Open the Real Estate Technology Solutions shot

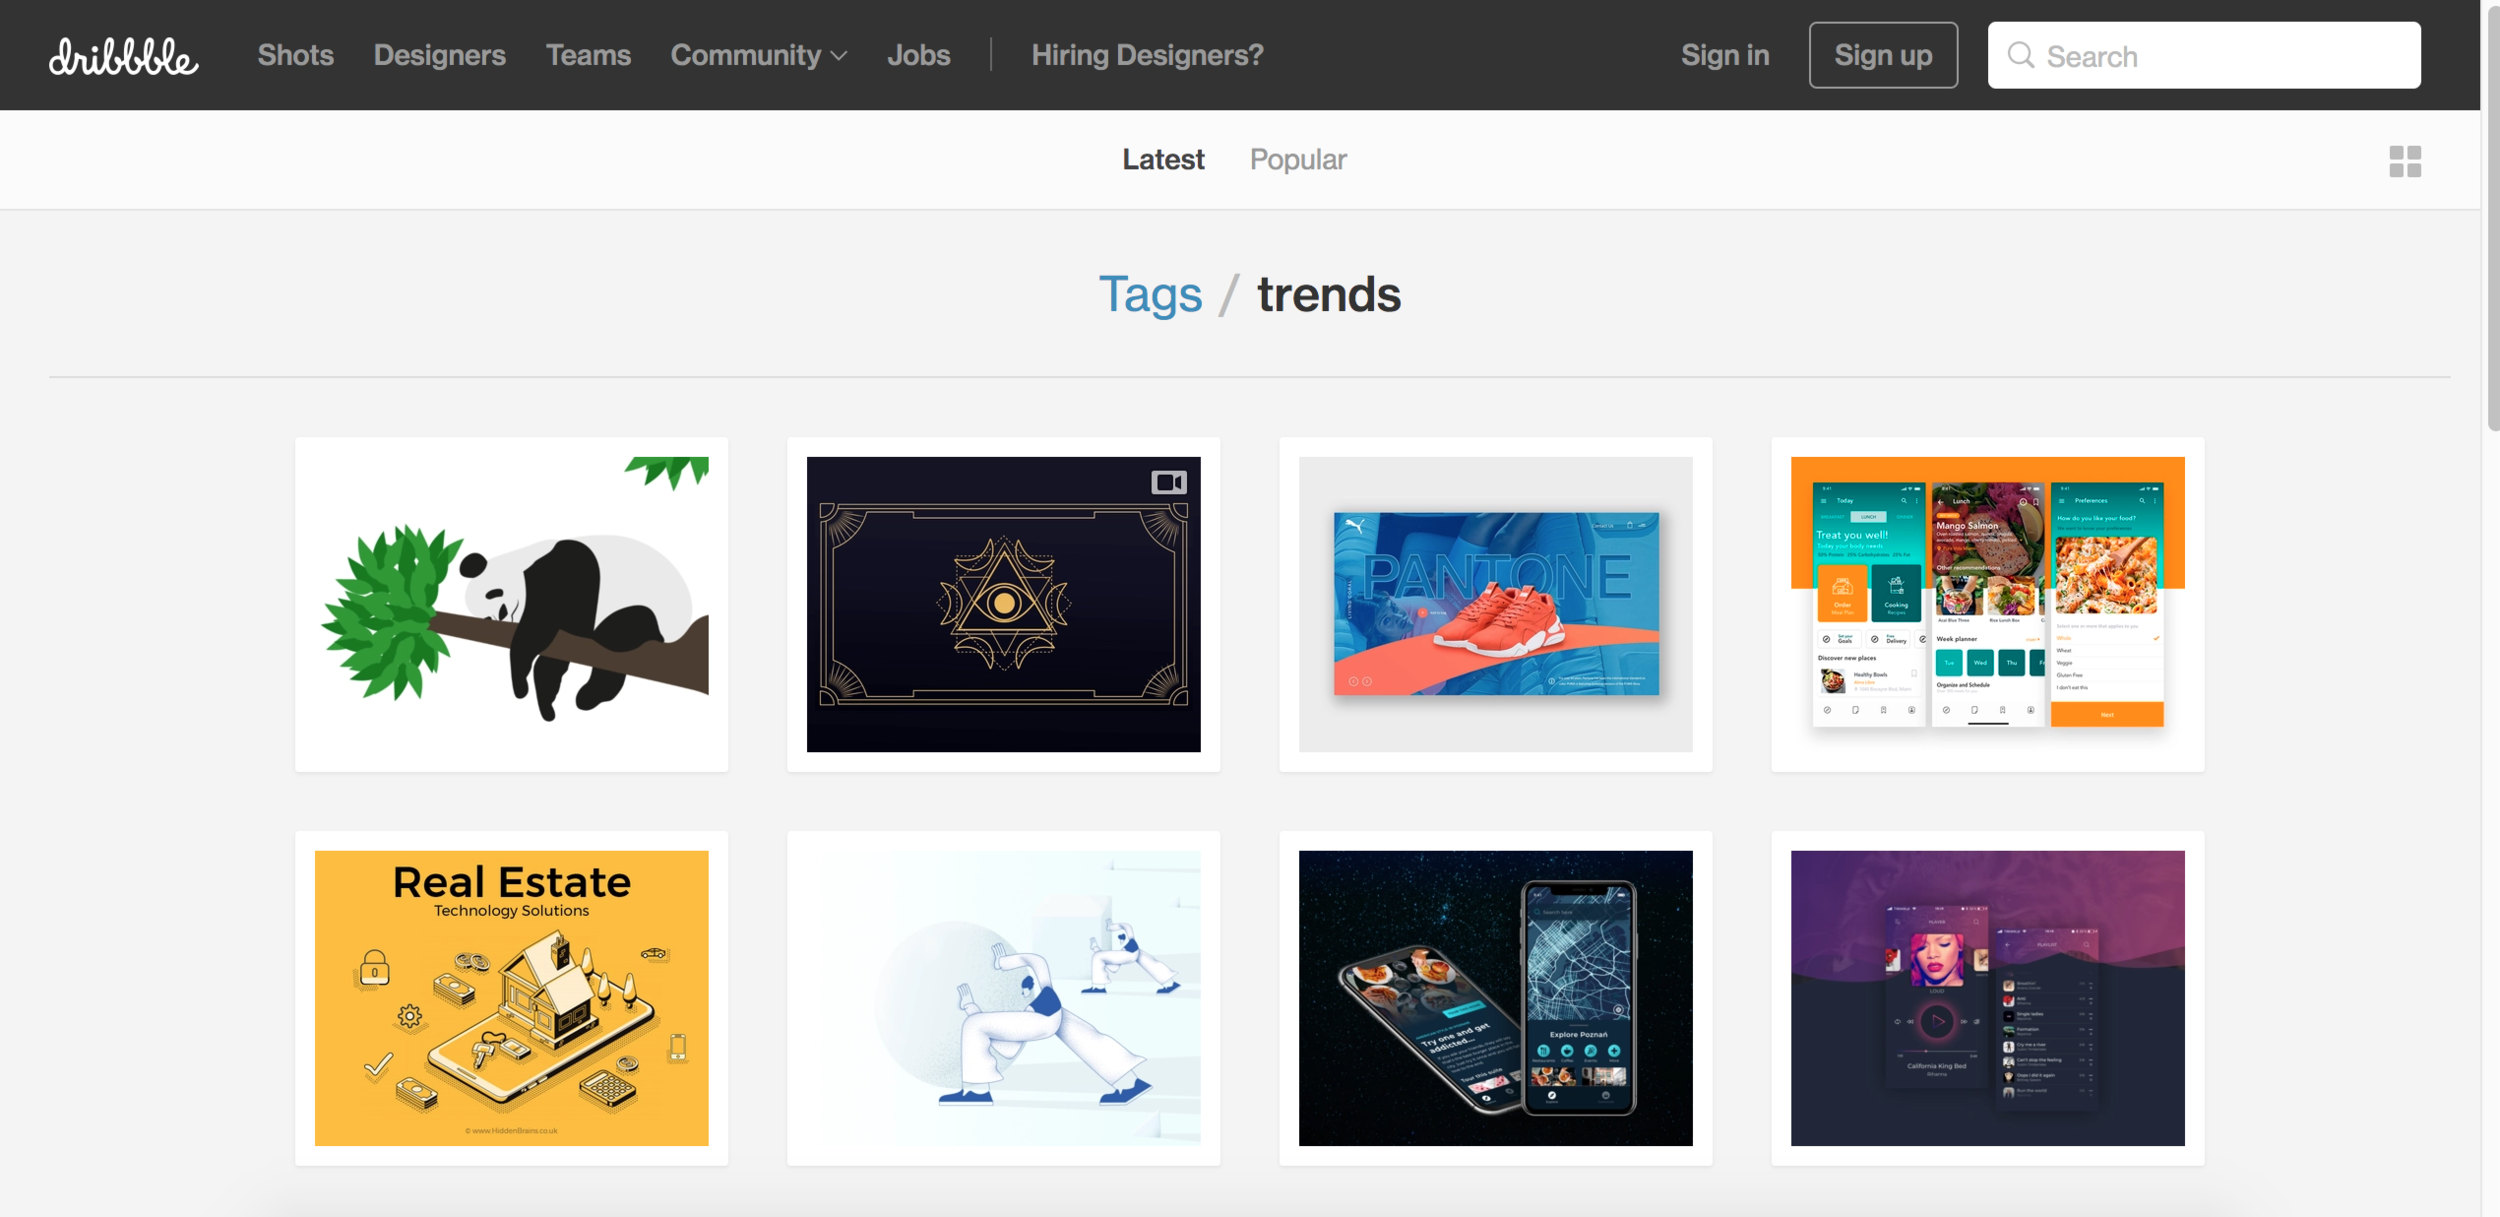(x=511, y=997)
